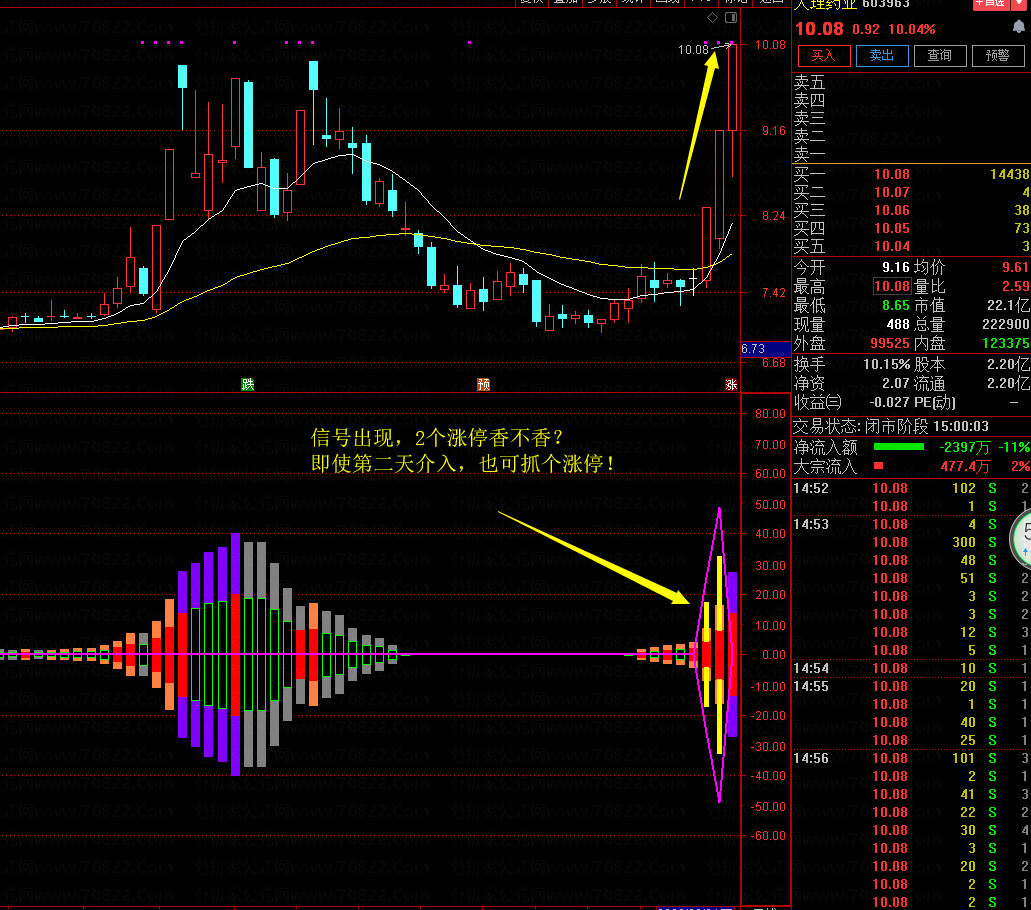Click the PE(动) label
Image resolution: width=1031 pixels, height=910 pixels.
[x=935, y=402]
